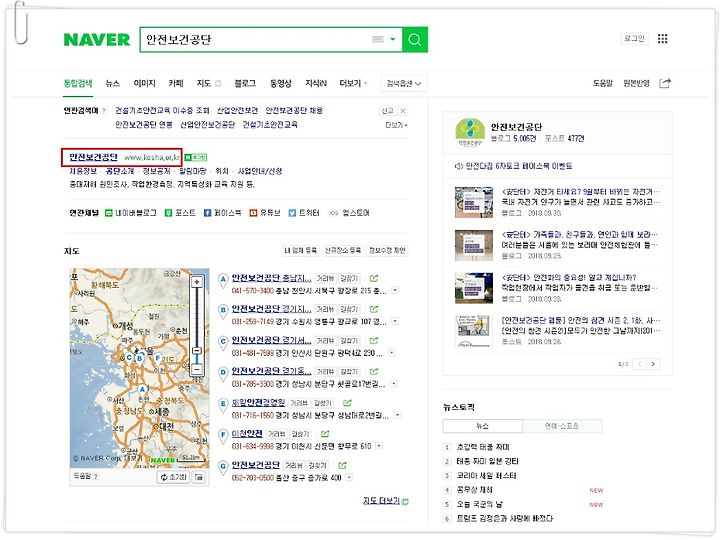
Task: Open related search 산업안전보건
Action: (237, 111)
